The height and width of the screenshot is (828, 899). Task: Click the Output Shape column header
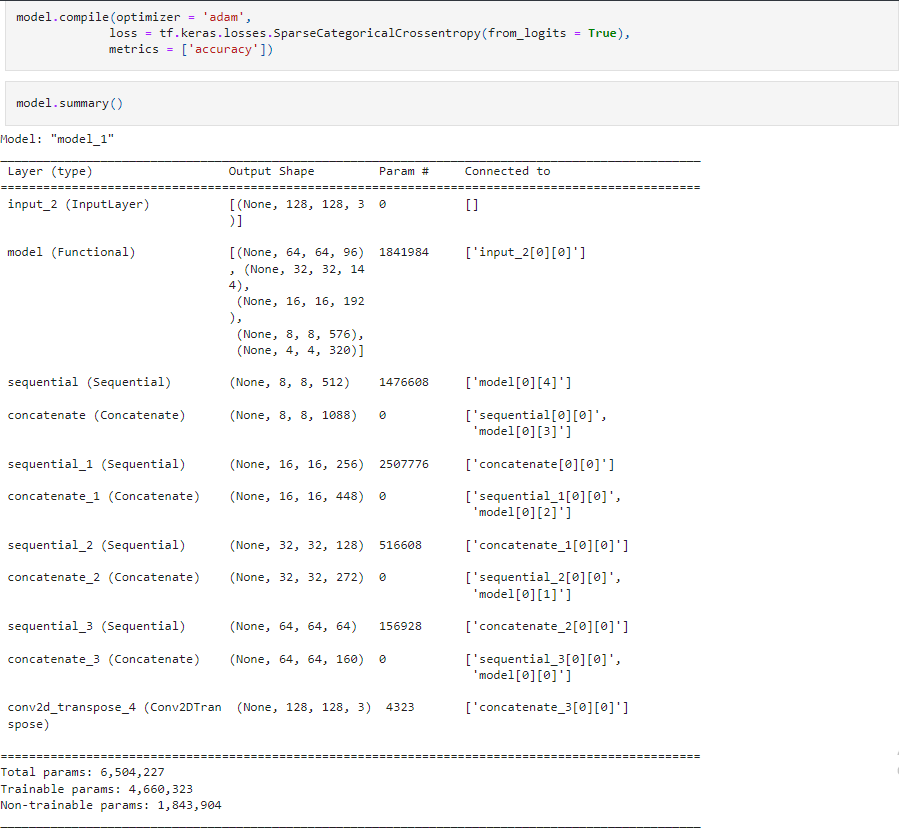click(271, 171)
